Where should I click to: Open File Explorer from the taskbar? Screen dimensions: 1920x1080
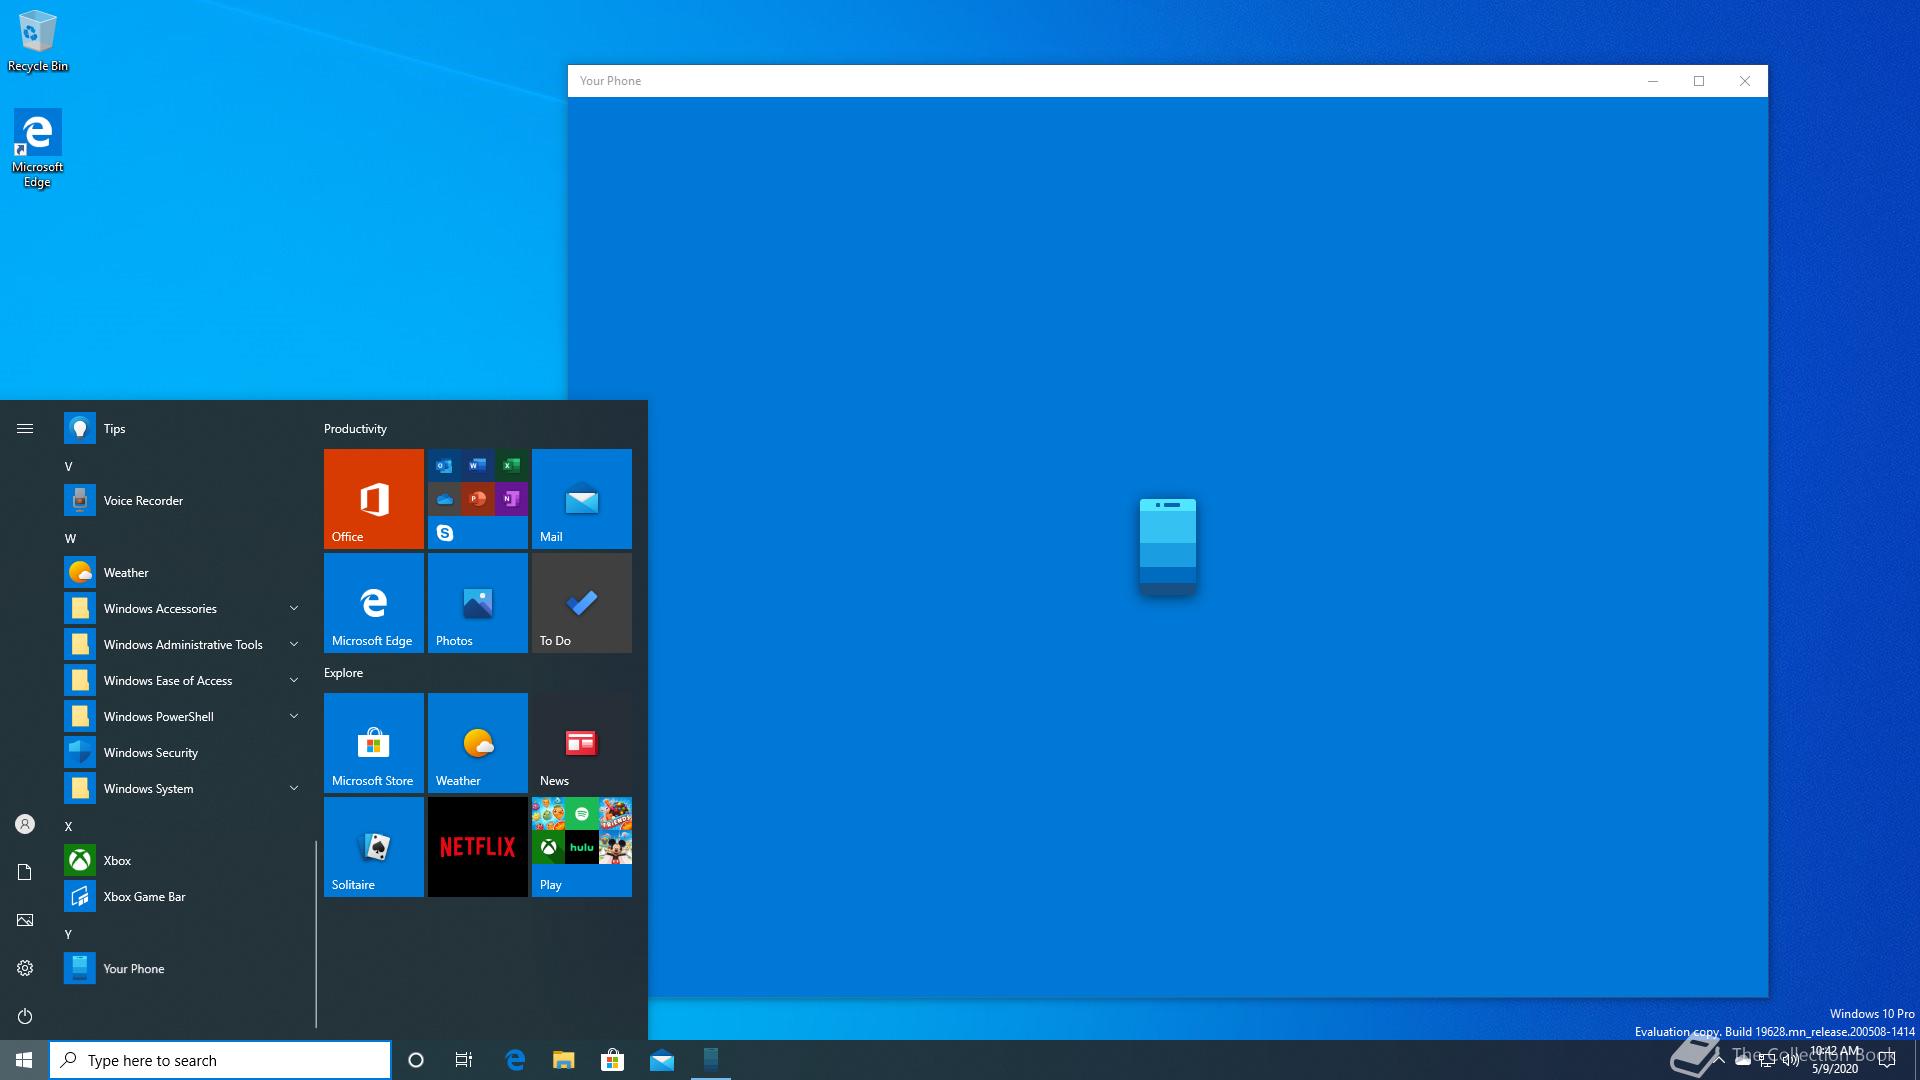(x=564, y=1060)
